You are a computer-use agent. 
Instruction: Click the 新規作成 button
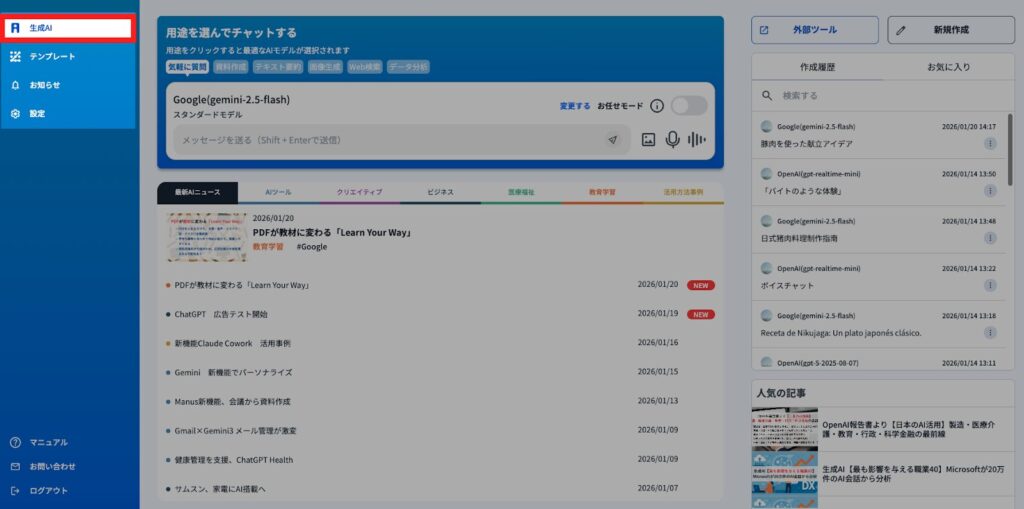951,30
